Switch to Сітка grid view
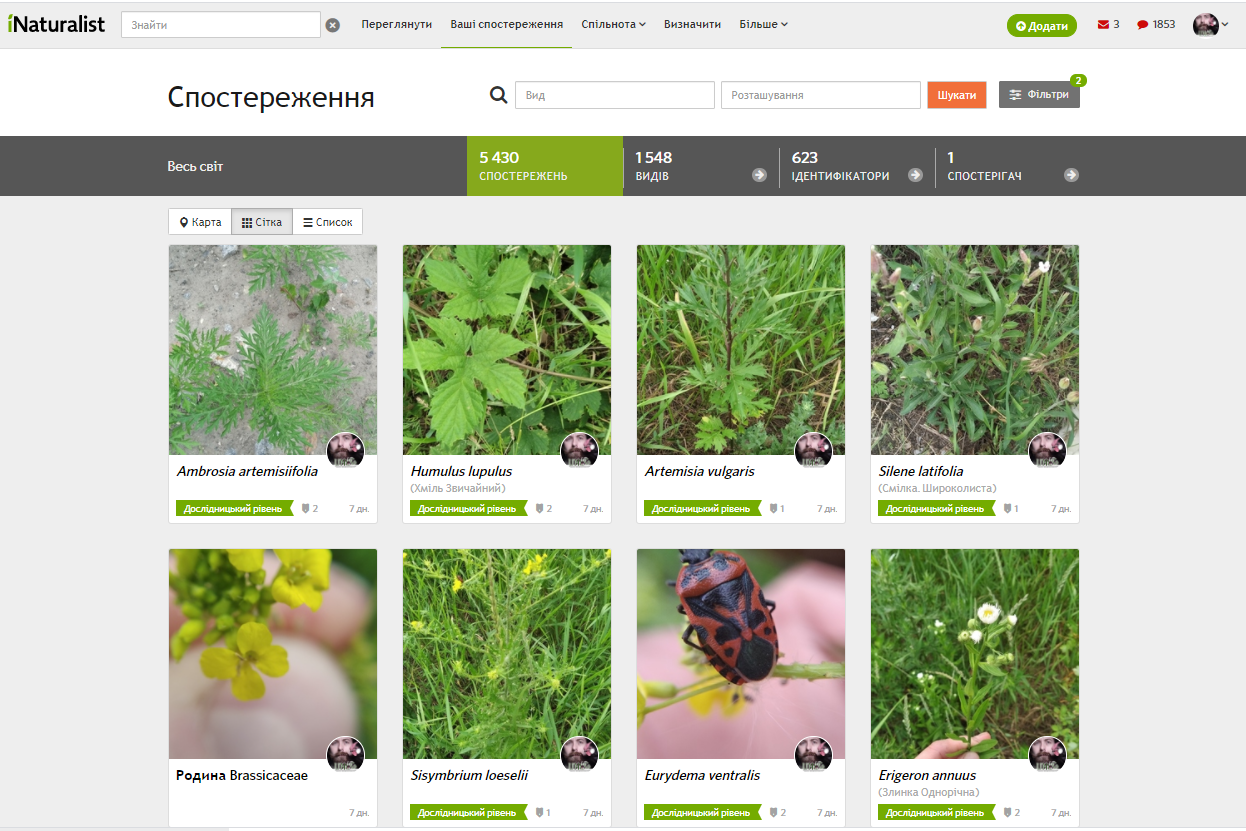 coord(262,222)
